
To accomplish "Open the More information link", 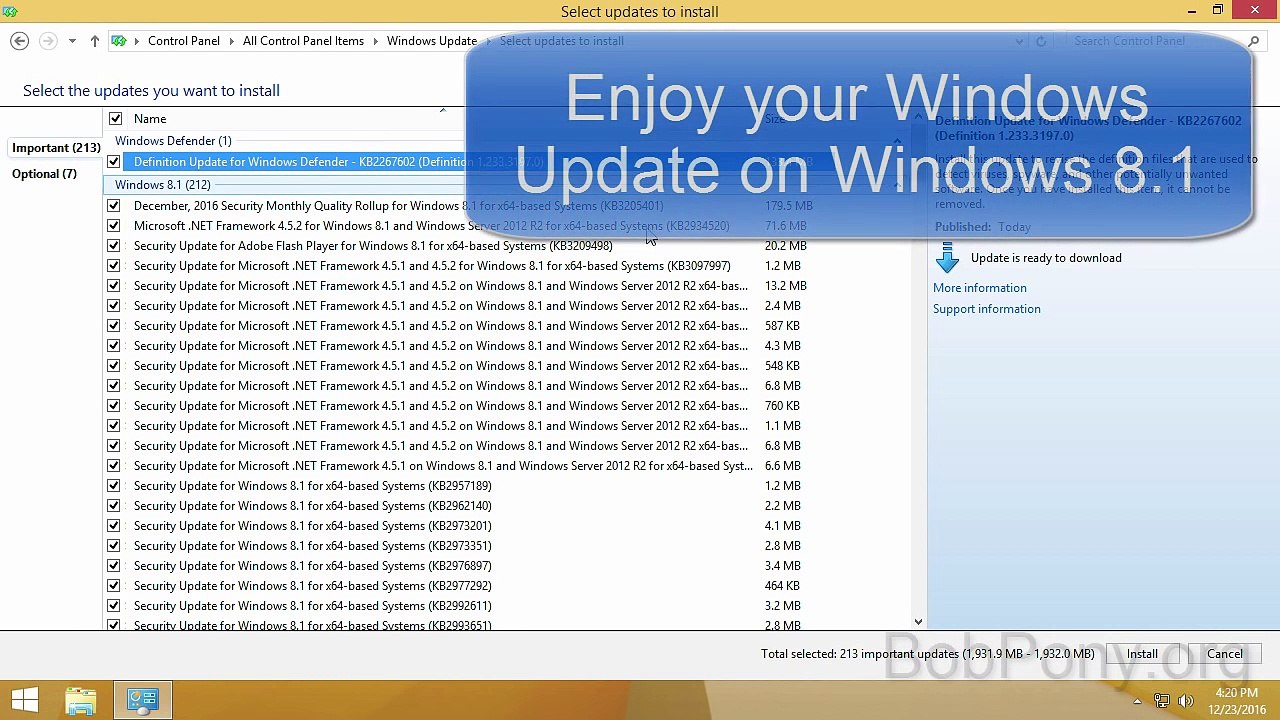I will pos(980,288).
